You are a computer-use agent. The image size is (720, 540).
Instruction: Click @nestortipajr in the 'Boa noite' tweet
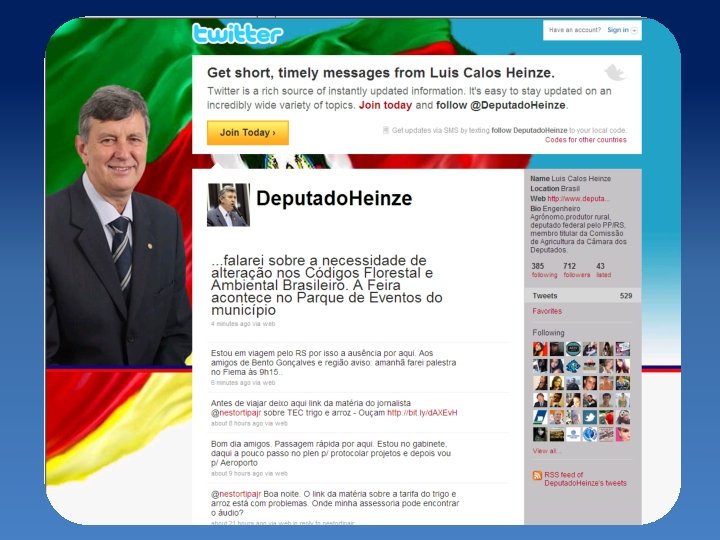pos(236,494)
